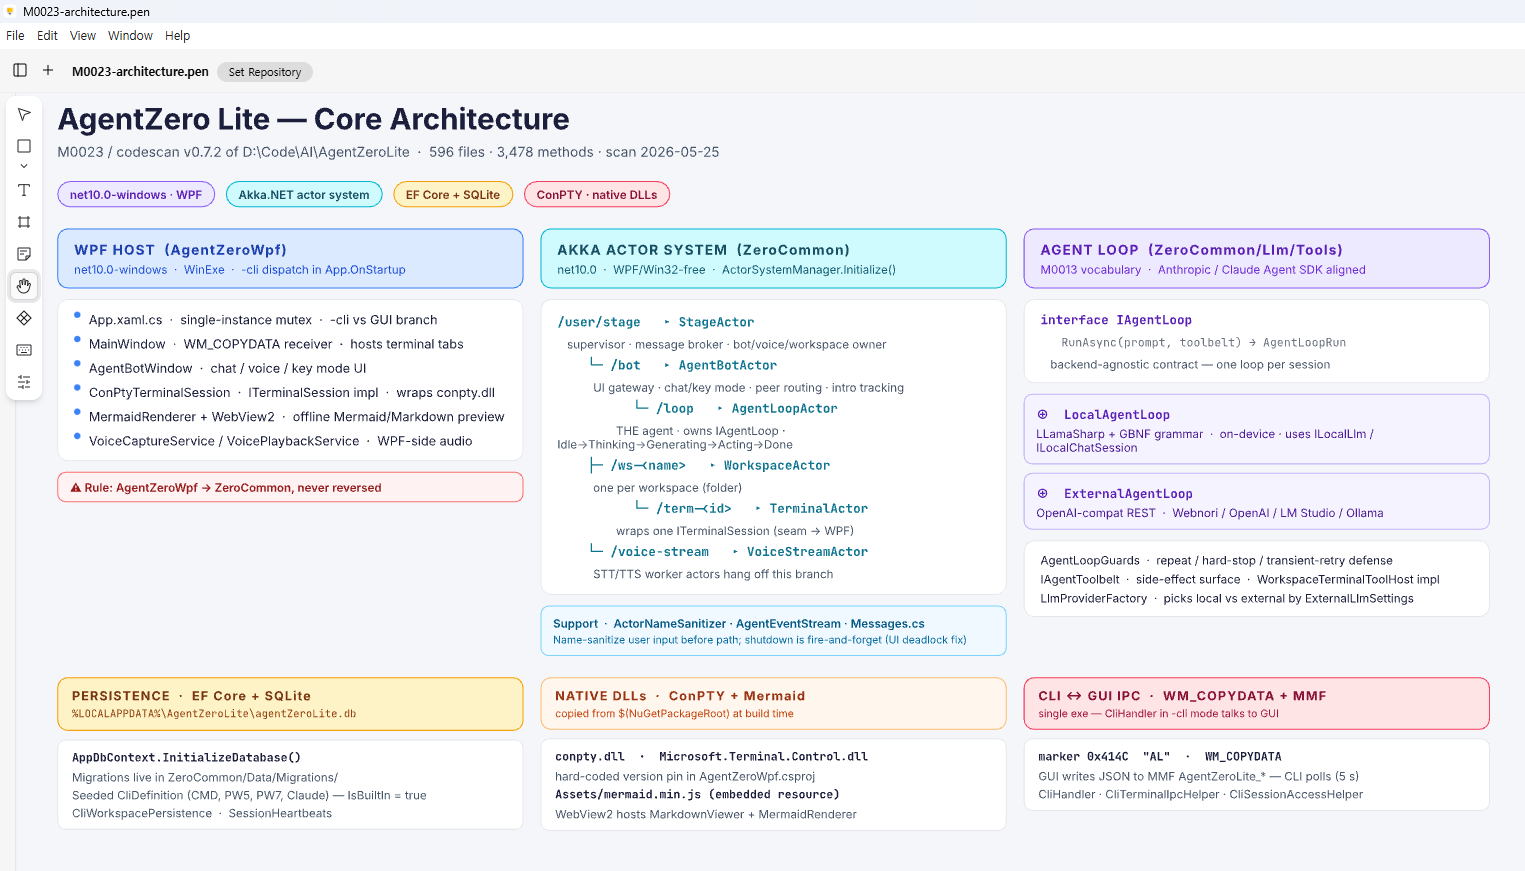Click the 'LlmProviderFactory' description row

1227,598
